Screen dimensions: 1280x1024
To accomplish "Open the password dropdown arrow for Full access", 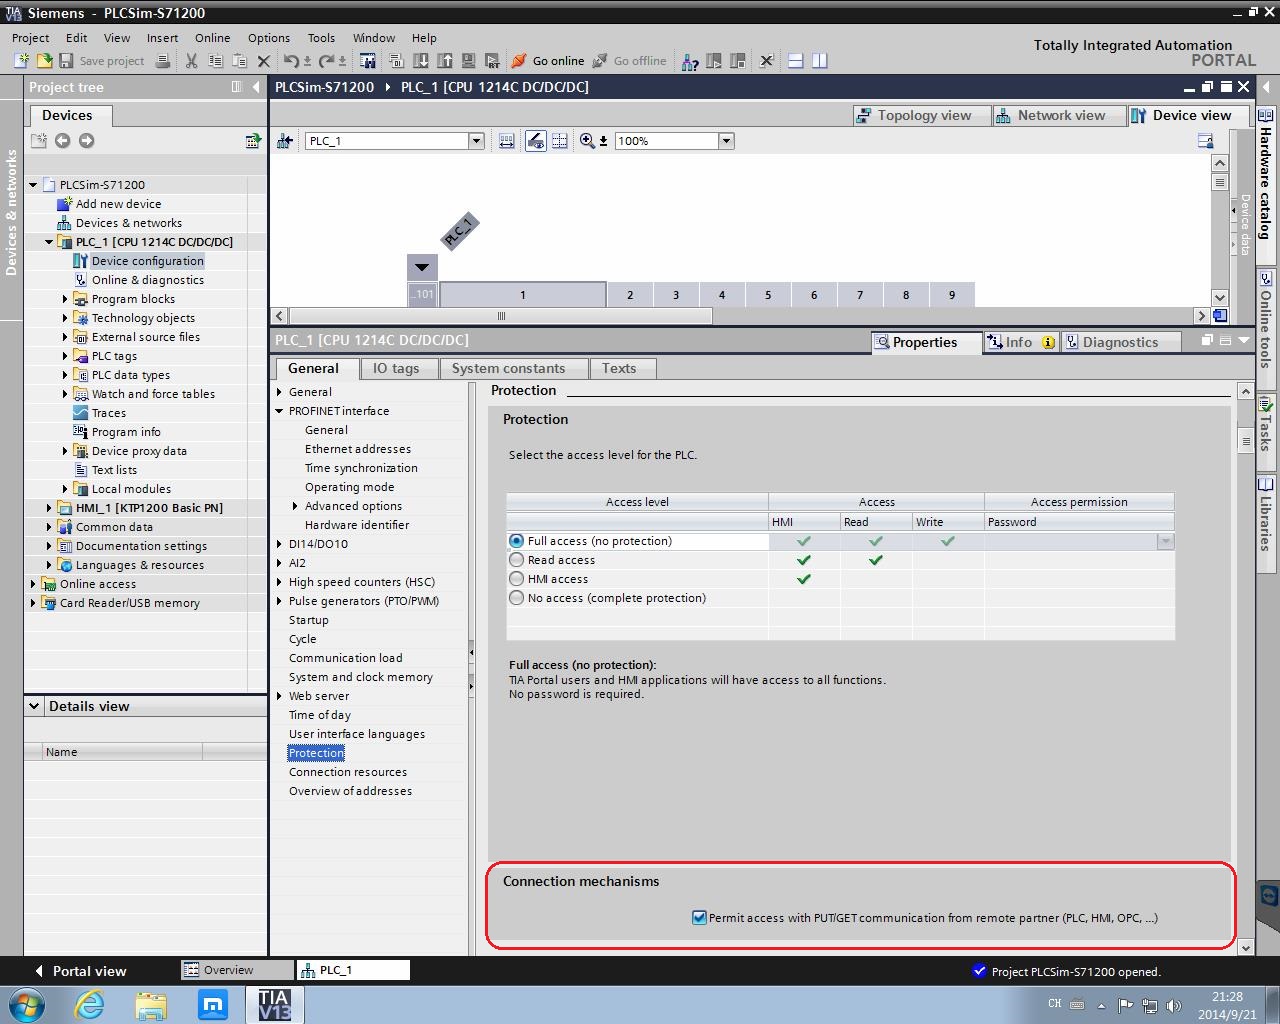I will pos(1165,542).
